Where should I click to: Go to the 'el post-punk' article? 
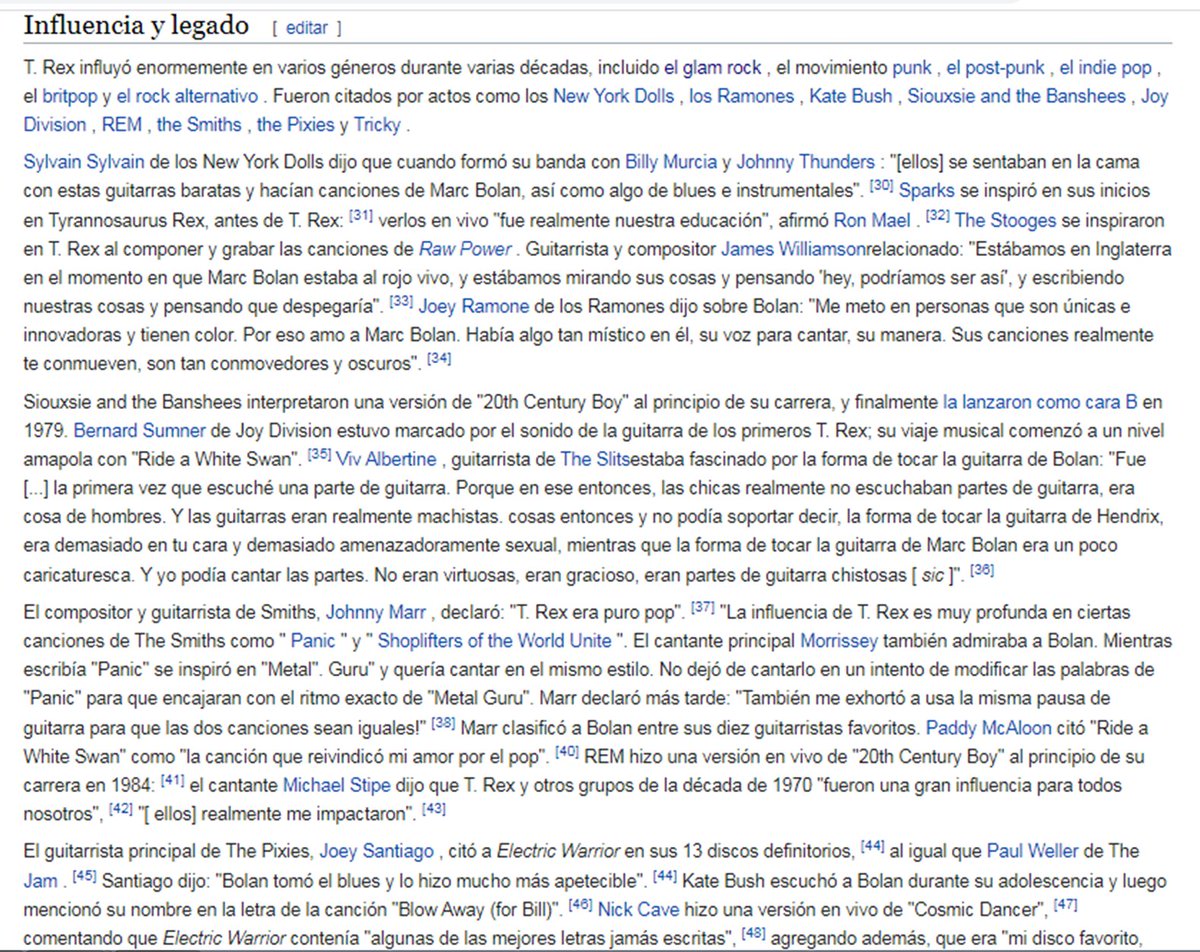pyautogui.click(x=996, y=69)
